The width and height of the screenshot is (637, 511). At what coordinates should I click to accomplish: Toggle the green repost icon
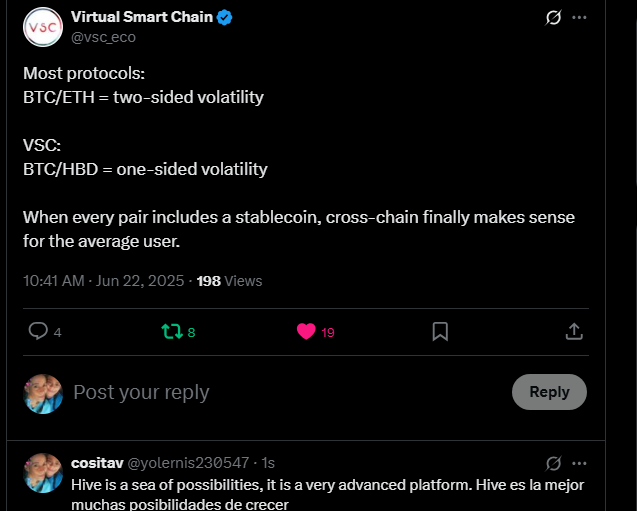pos(172,331)
